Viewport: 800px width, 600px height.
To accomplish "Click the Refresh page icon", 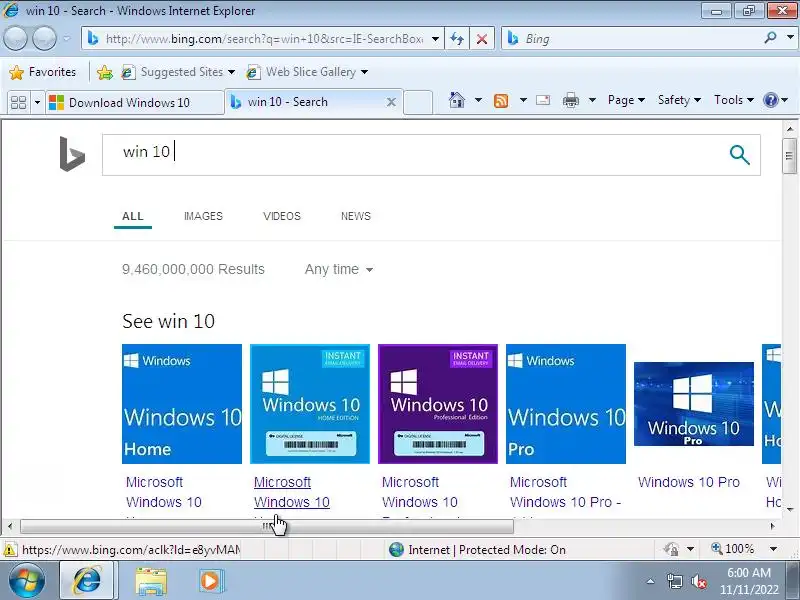I will pos(457,39).
